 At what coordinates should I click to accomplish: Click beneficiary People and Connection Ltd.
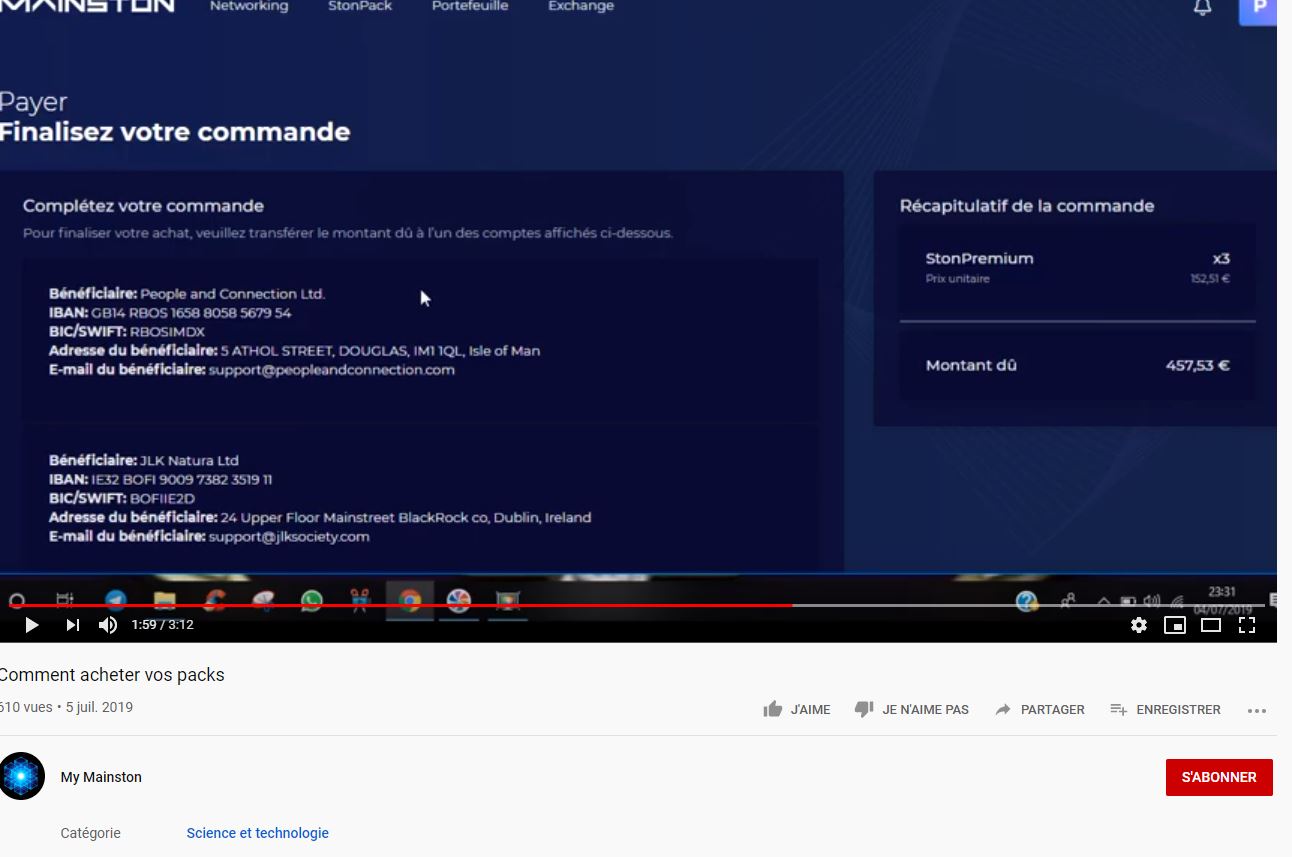click(187, 294)
